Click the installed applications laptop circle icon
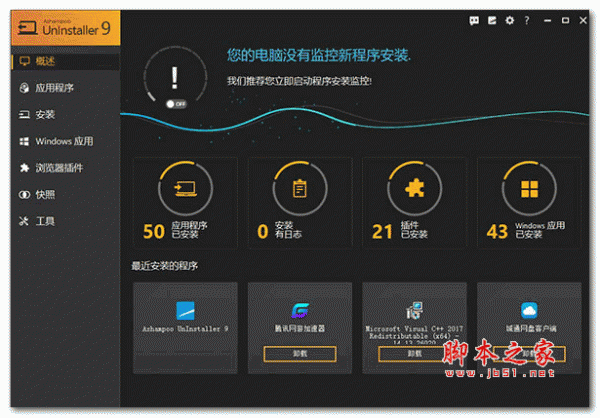 (x=185, y=188)
